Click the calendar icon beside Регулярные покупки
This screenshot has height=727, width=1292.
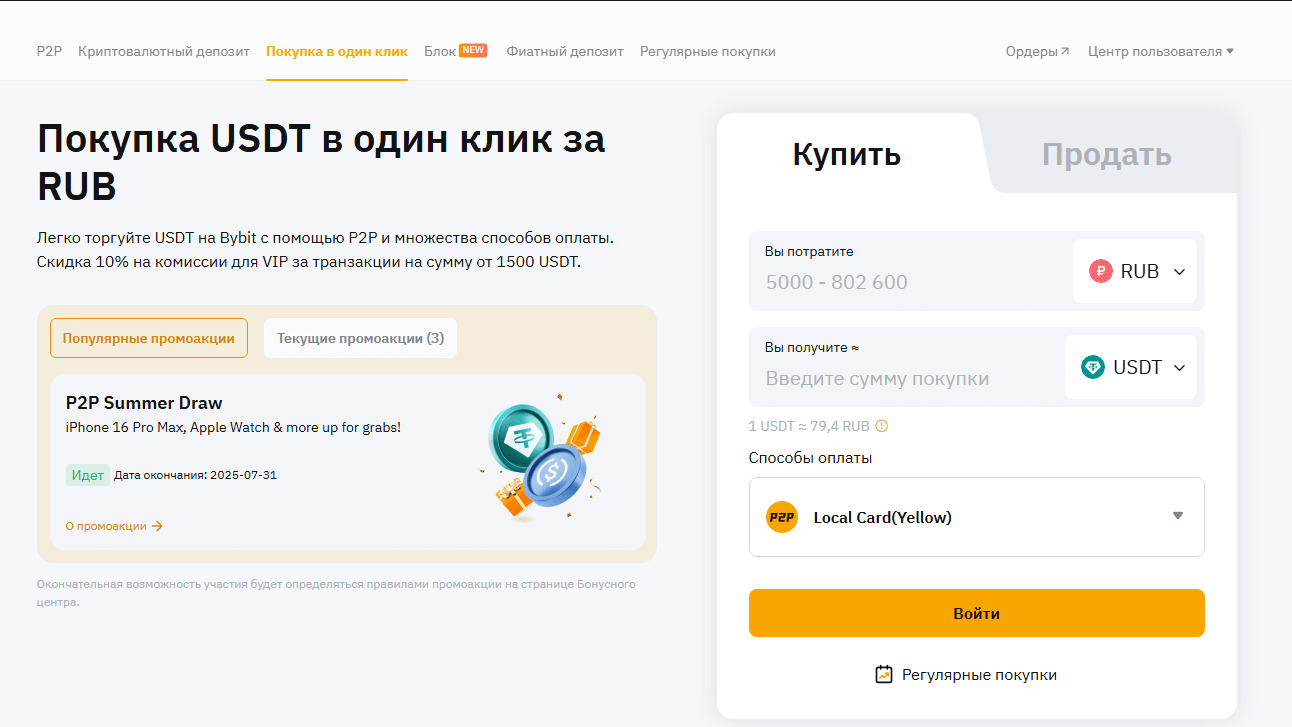[x=883, y=675]
